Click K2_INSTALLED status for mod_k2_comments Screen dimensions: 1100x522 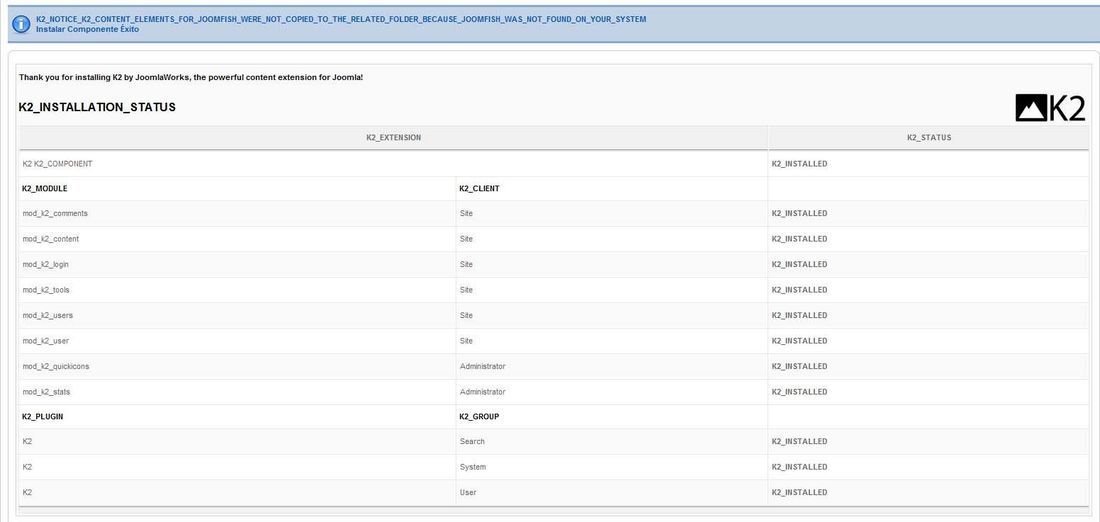(x=799, y=213)
